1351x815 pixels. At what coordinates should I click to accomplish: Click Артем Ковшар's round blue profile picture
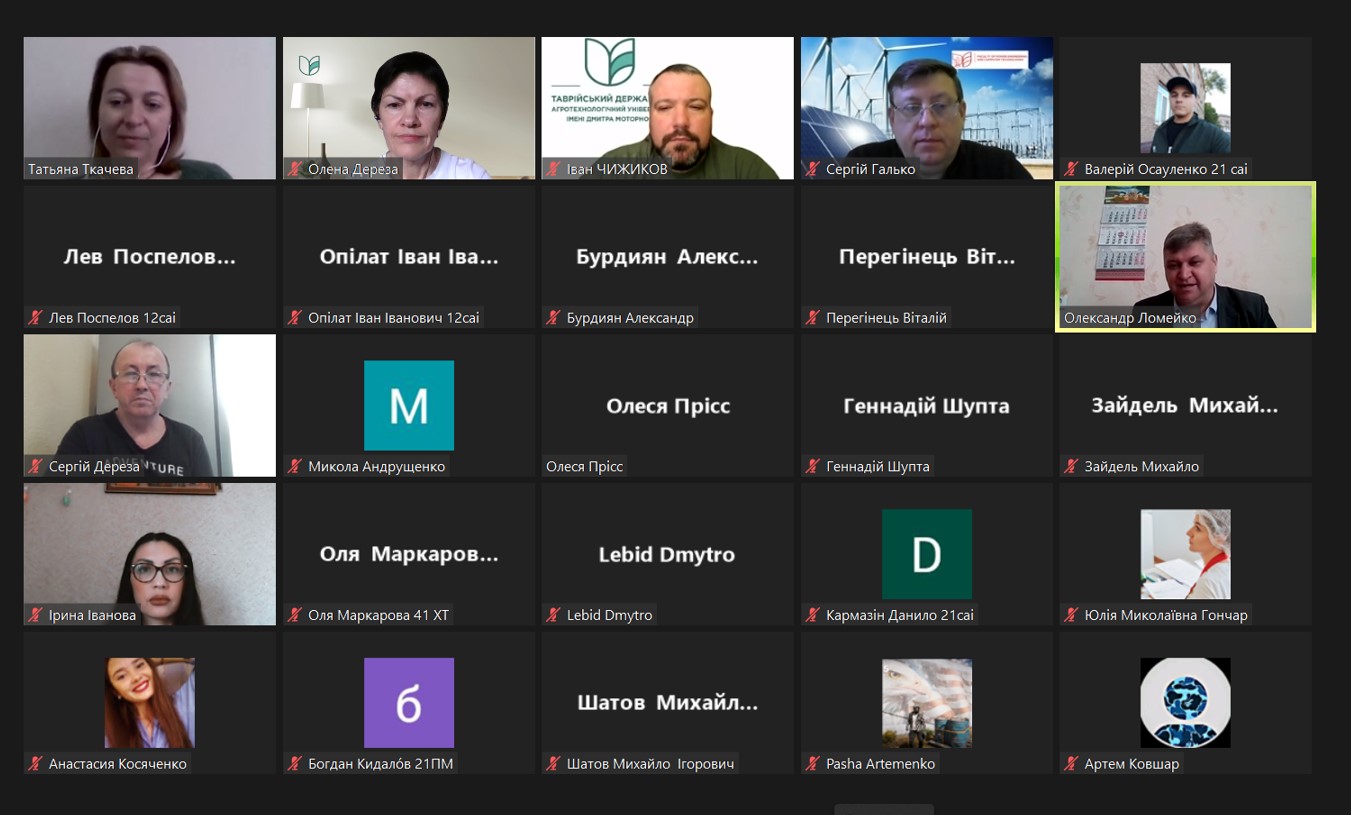1186,703
